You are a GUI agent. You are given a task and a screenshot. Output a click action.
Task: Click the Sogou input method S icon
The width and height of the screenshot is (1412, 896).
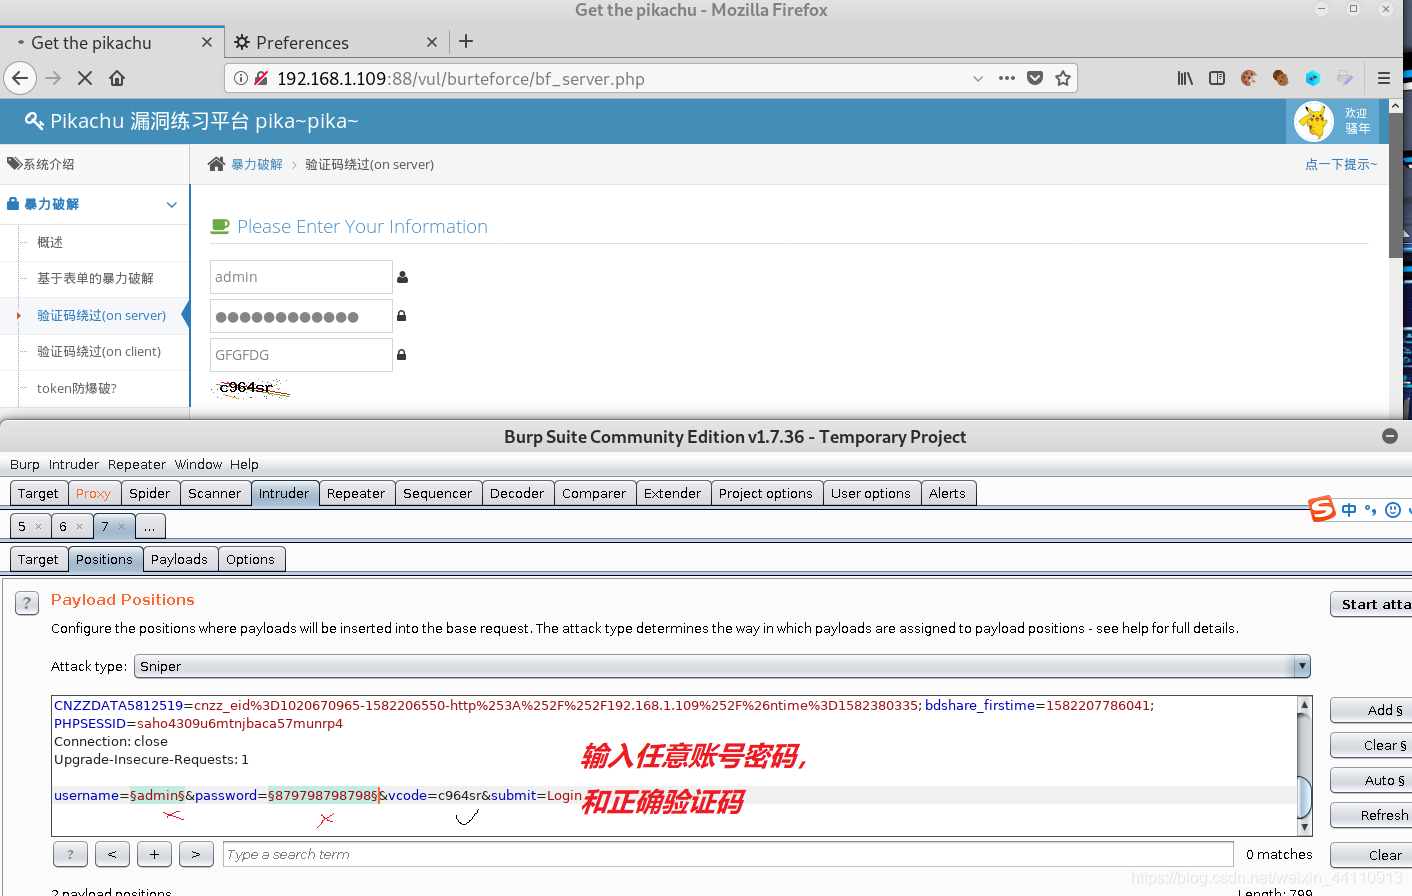coord(1322,509)
